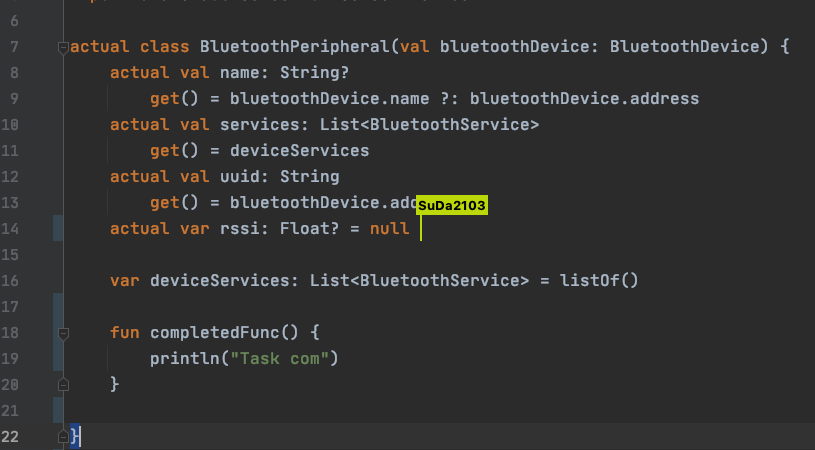Click the null keyword on line 14
The width and height of the screenshot is (815, 450).
coord(389,229)
